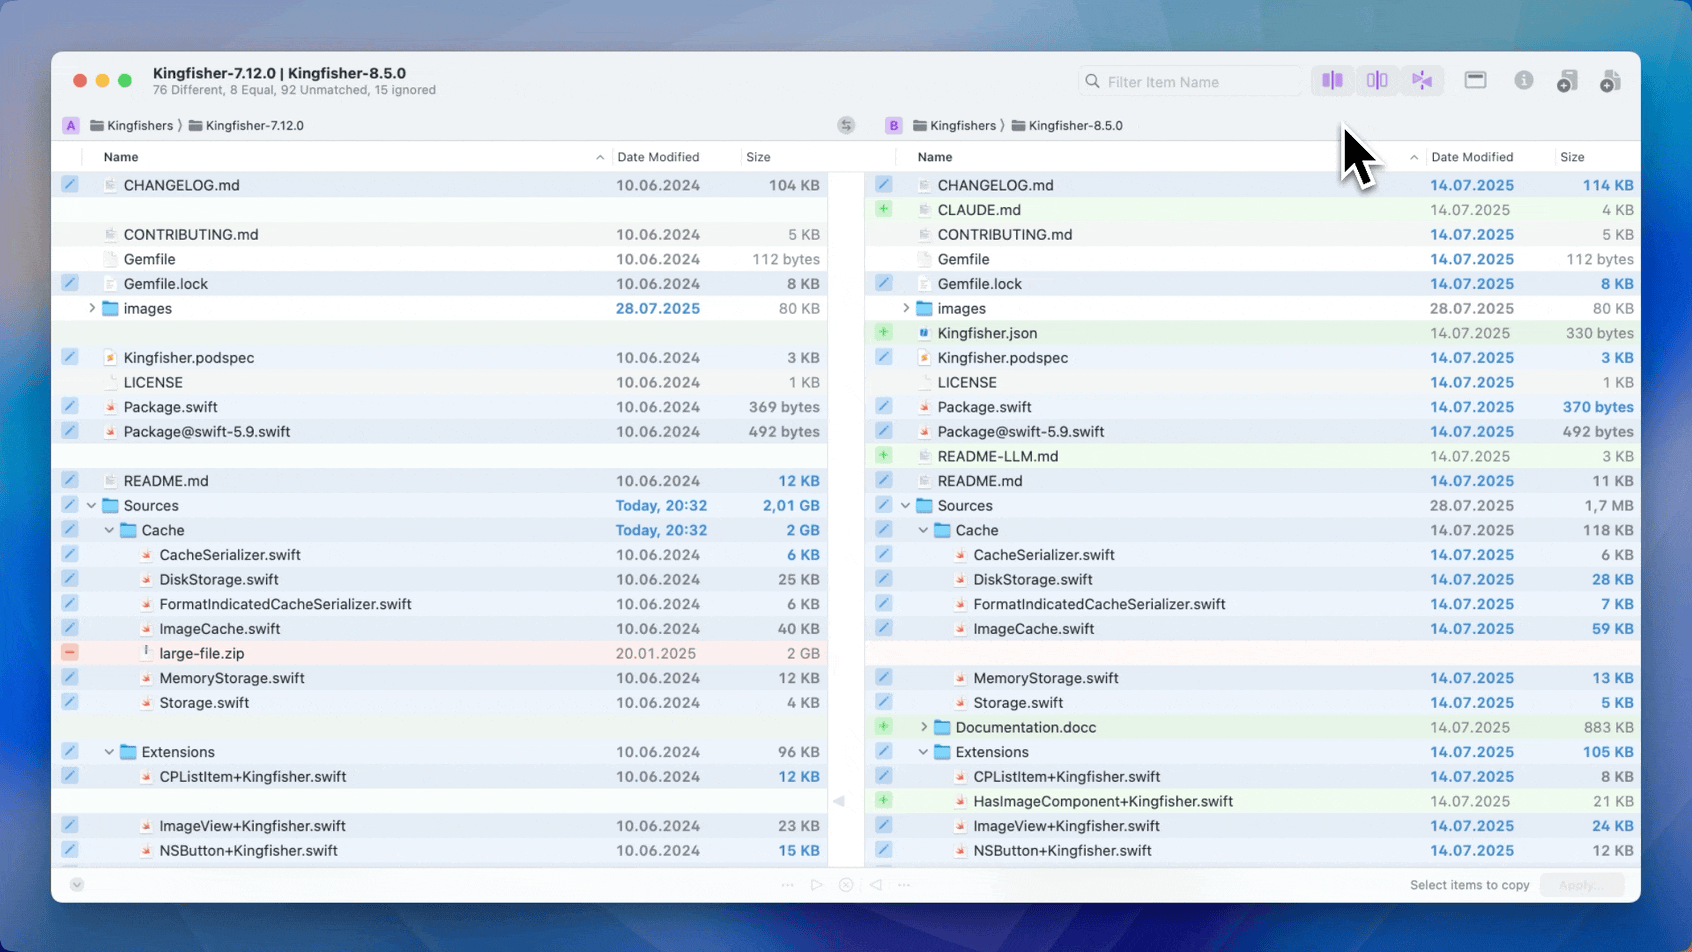The height and width of the screenshot is (952, 1692).
Task: Click the green plus status icon for CLAUDE.md
Action: [x=883, y=209]
